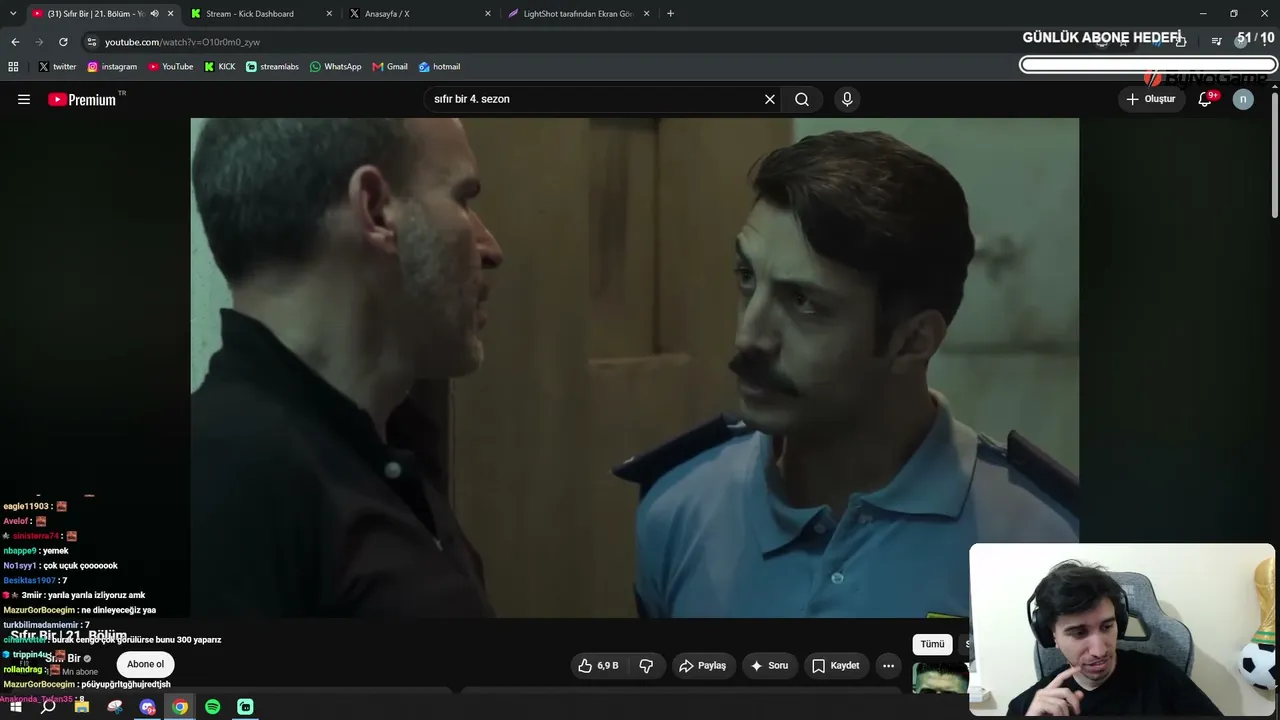Open the KICK bookmark
Viewport: 1280px width, 720px height.
coord(219,67)
